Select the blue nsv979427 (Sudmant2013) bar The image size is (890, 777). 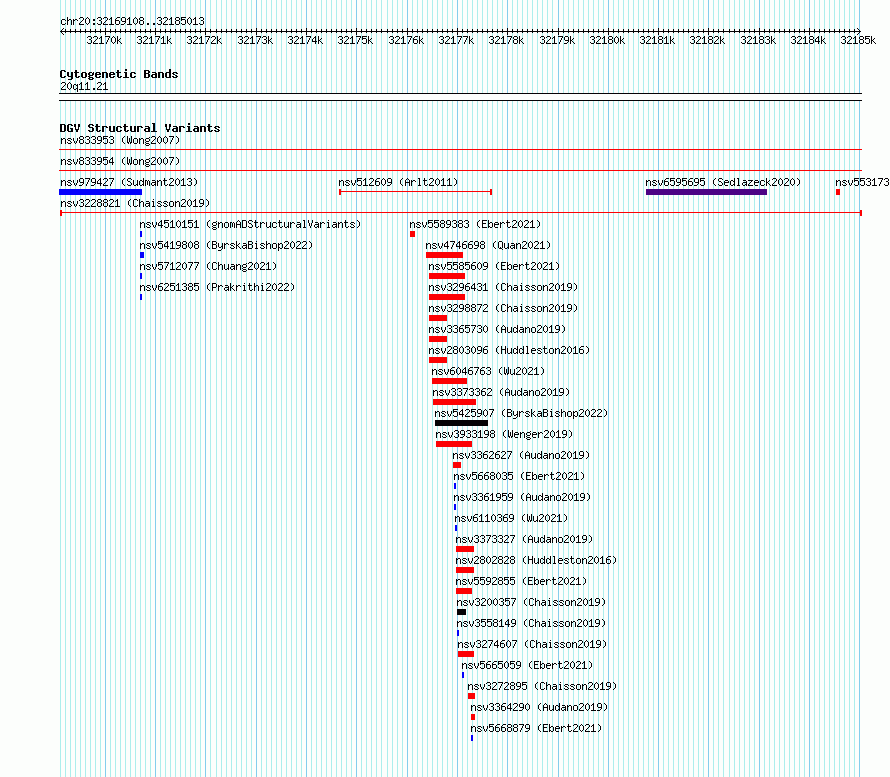coord(100,192)
